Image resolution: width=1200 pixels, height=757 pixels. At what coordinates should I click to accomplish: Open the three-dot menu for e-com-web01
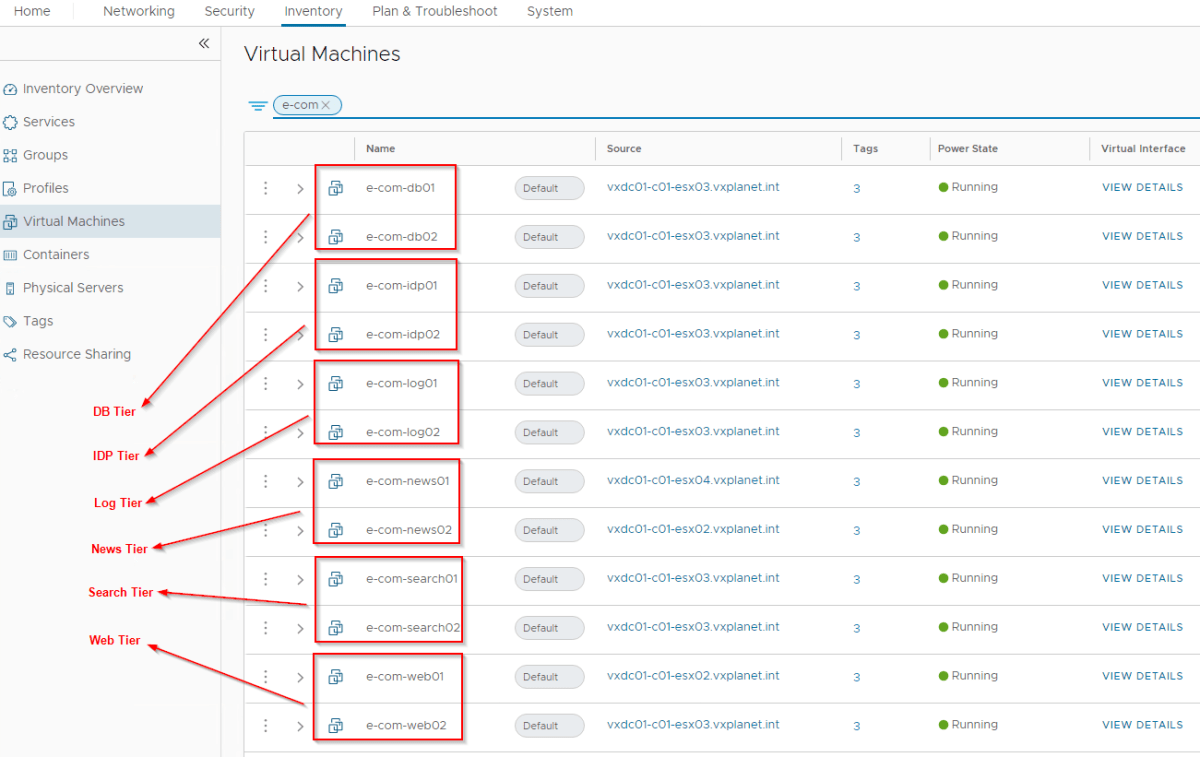point(265,677)
